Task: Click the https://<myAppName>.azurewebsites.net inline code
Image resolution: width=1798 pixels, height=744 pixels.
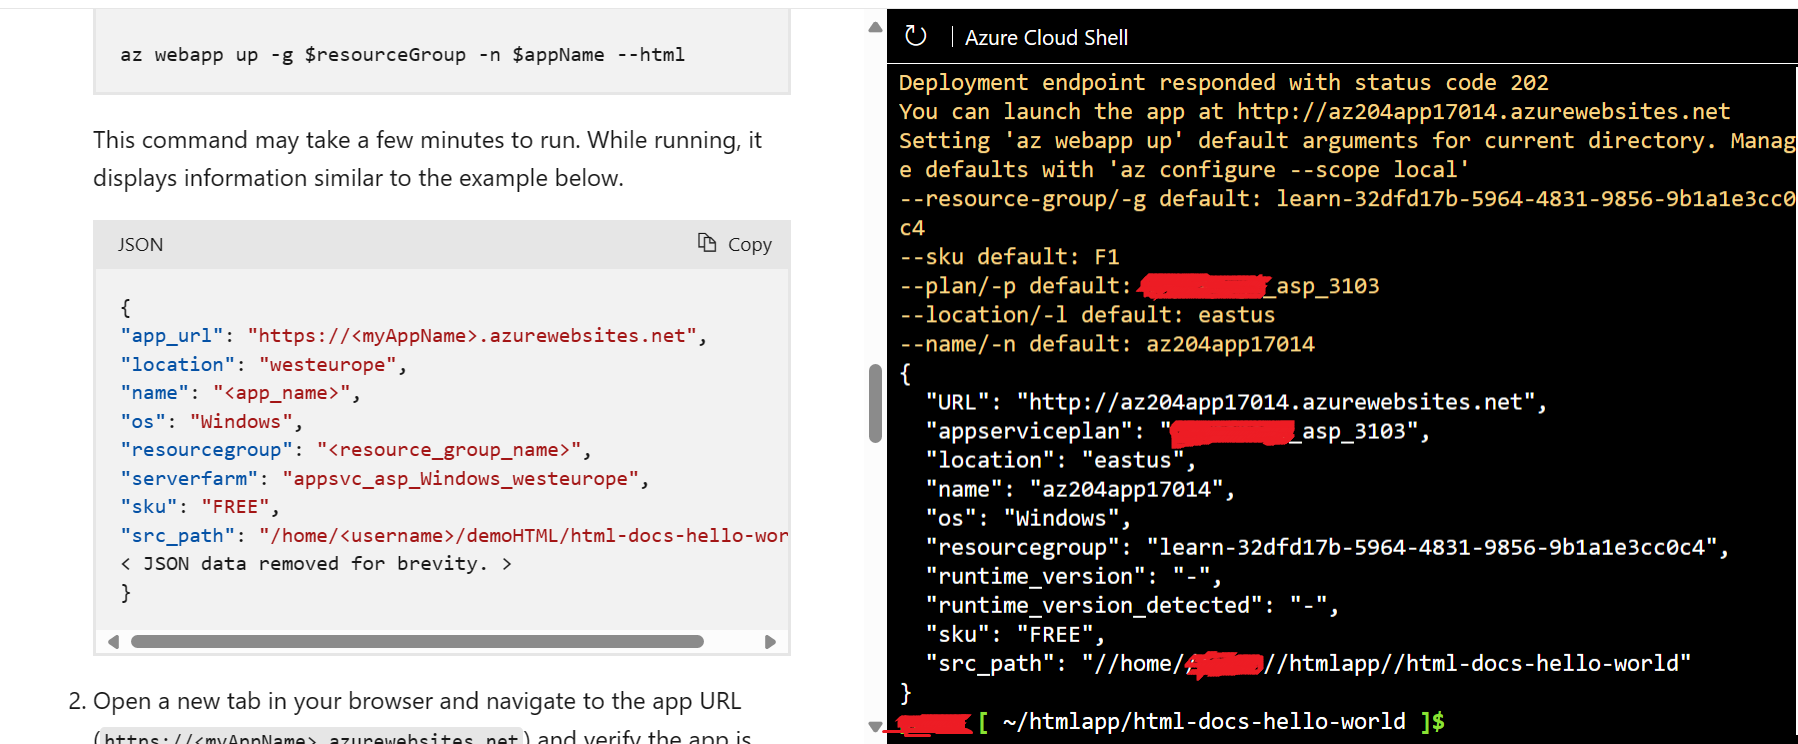Action: pyautogui.click(x=311, y=738)
